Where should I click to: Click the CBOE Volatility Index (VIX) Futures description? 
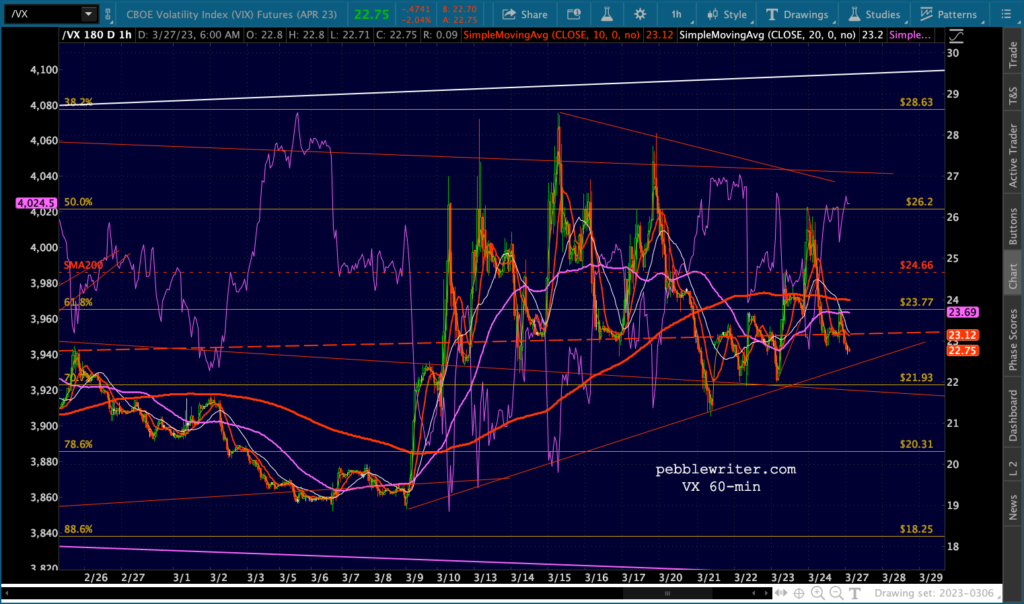point(231,14)
